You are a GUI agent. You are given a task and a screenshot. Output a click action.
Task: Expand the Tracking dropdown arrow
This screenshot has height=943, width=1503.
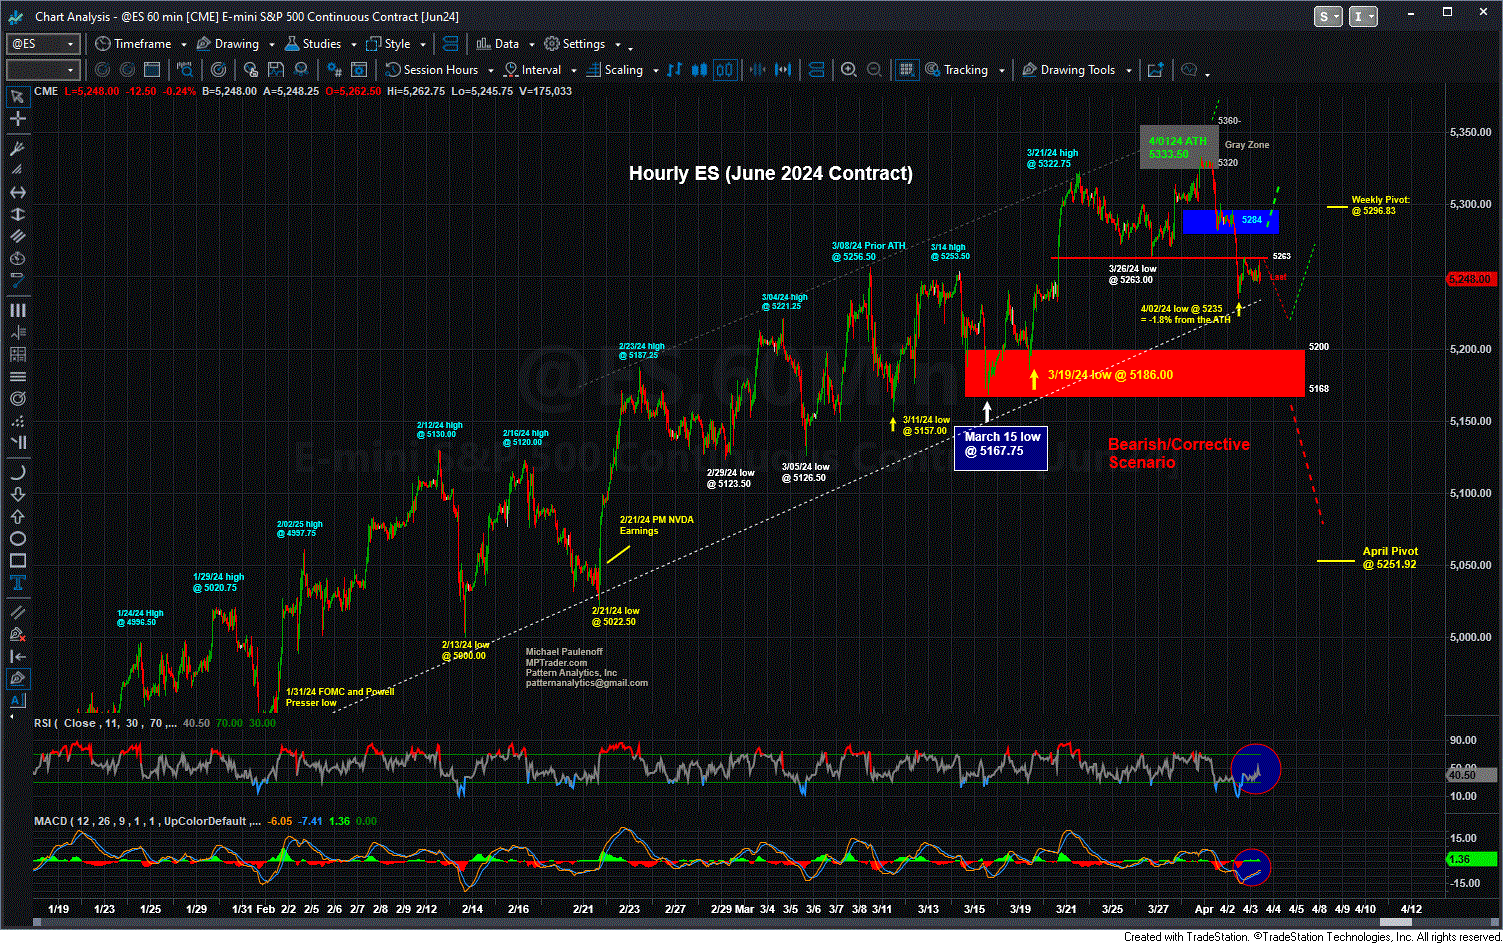click(1002, 71)
